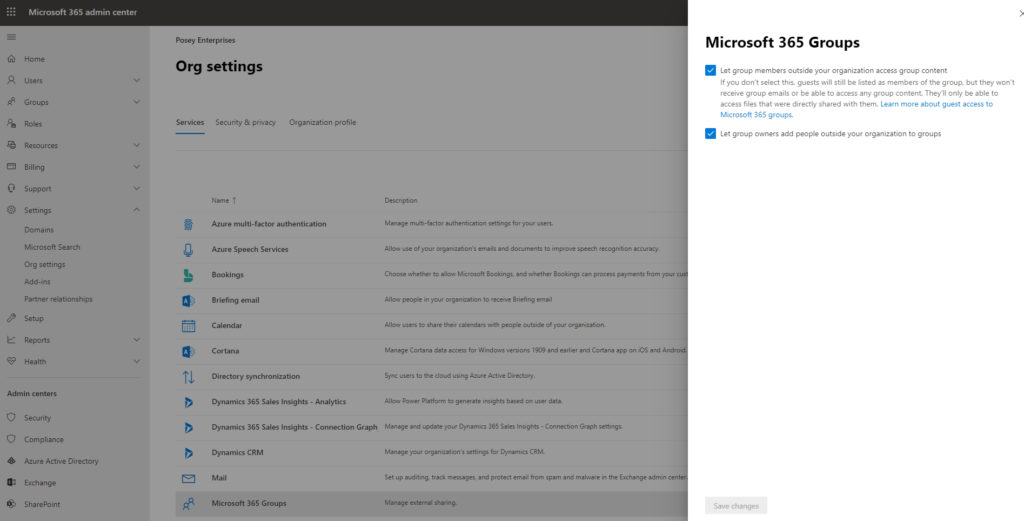Viewport: 1024px width, 521px height.
Task: Open Microsoft Search under Settings
Action: (x=52, y=247)
